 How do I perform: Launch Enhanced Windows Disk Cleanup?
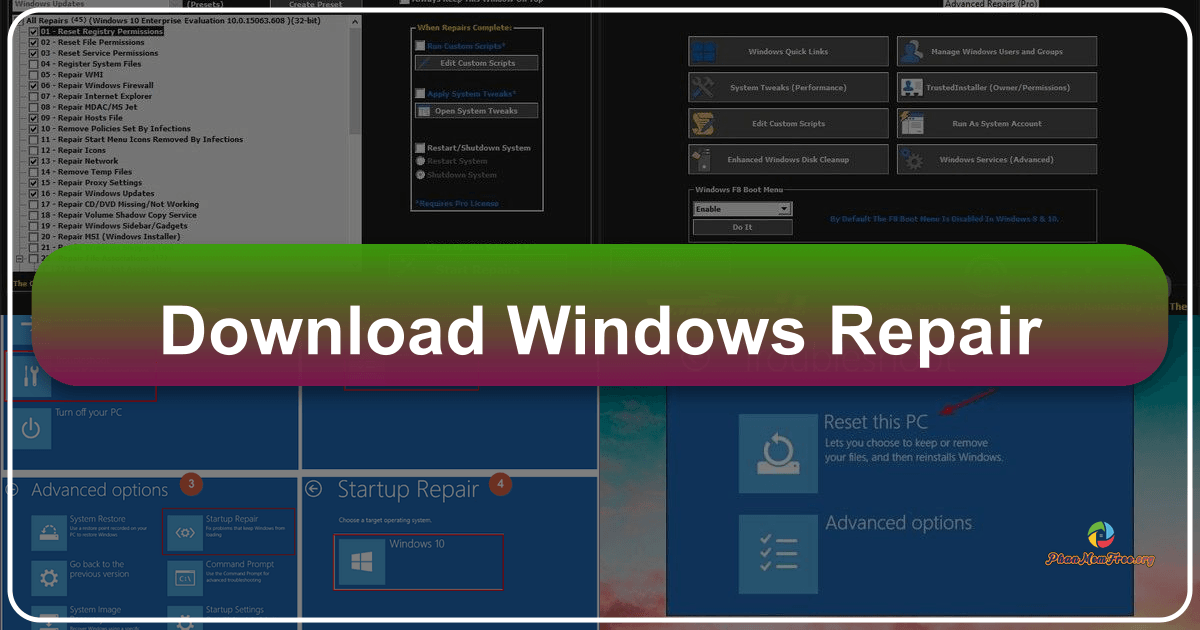point(787,159)
